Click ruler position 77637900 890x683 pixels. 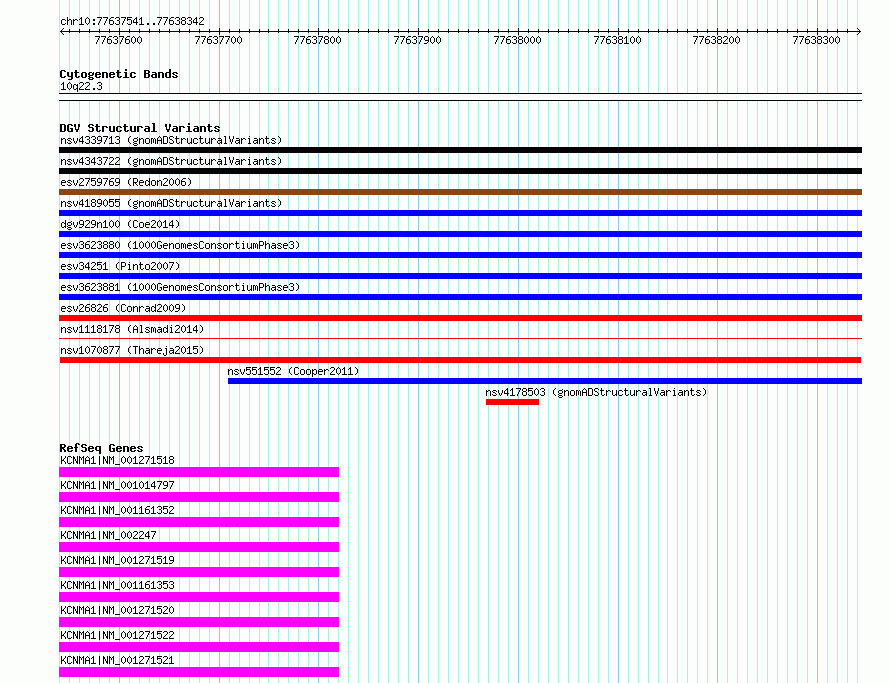point(417,40)
